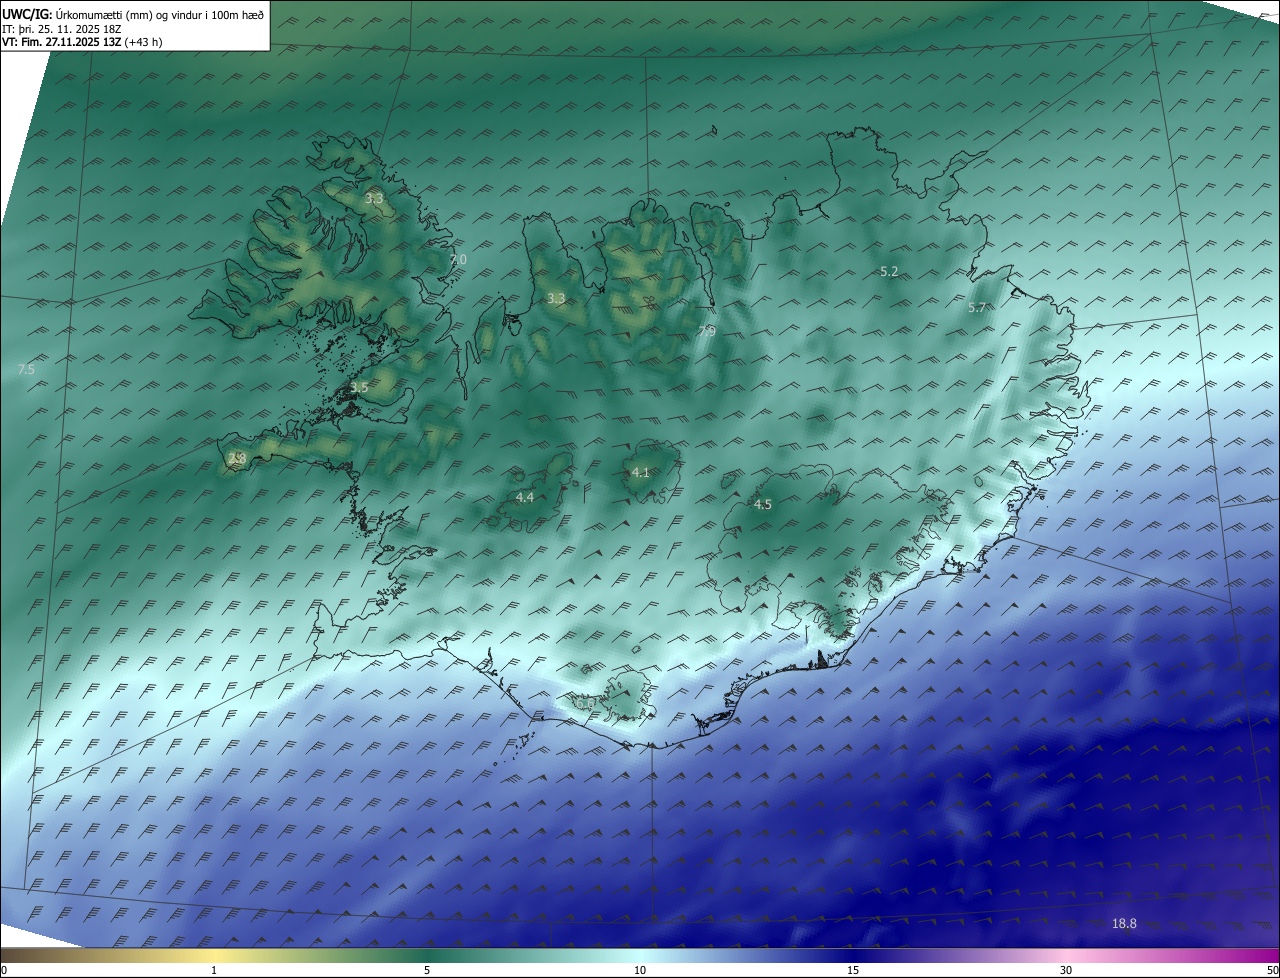Click the 5.2 value label on the map
The width and height of the screenshot is (1280, 978).
click(889, 271)
